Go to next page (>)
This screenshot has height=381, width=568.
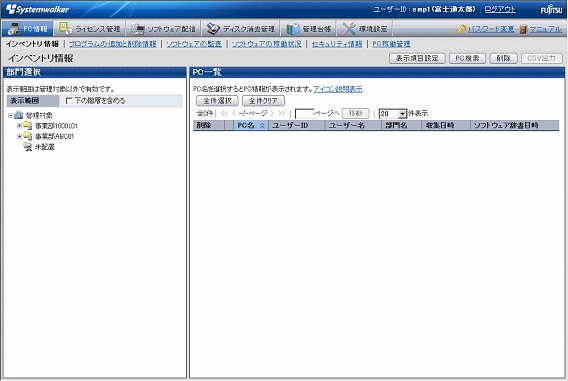click(x=272, y=114)
